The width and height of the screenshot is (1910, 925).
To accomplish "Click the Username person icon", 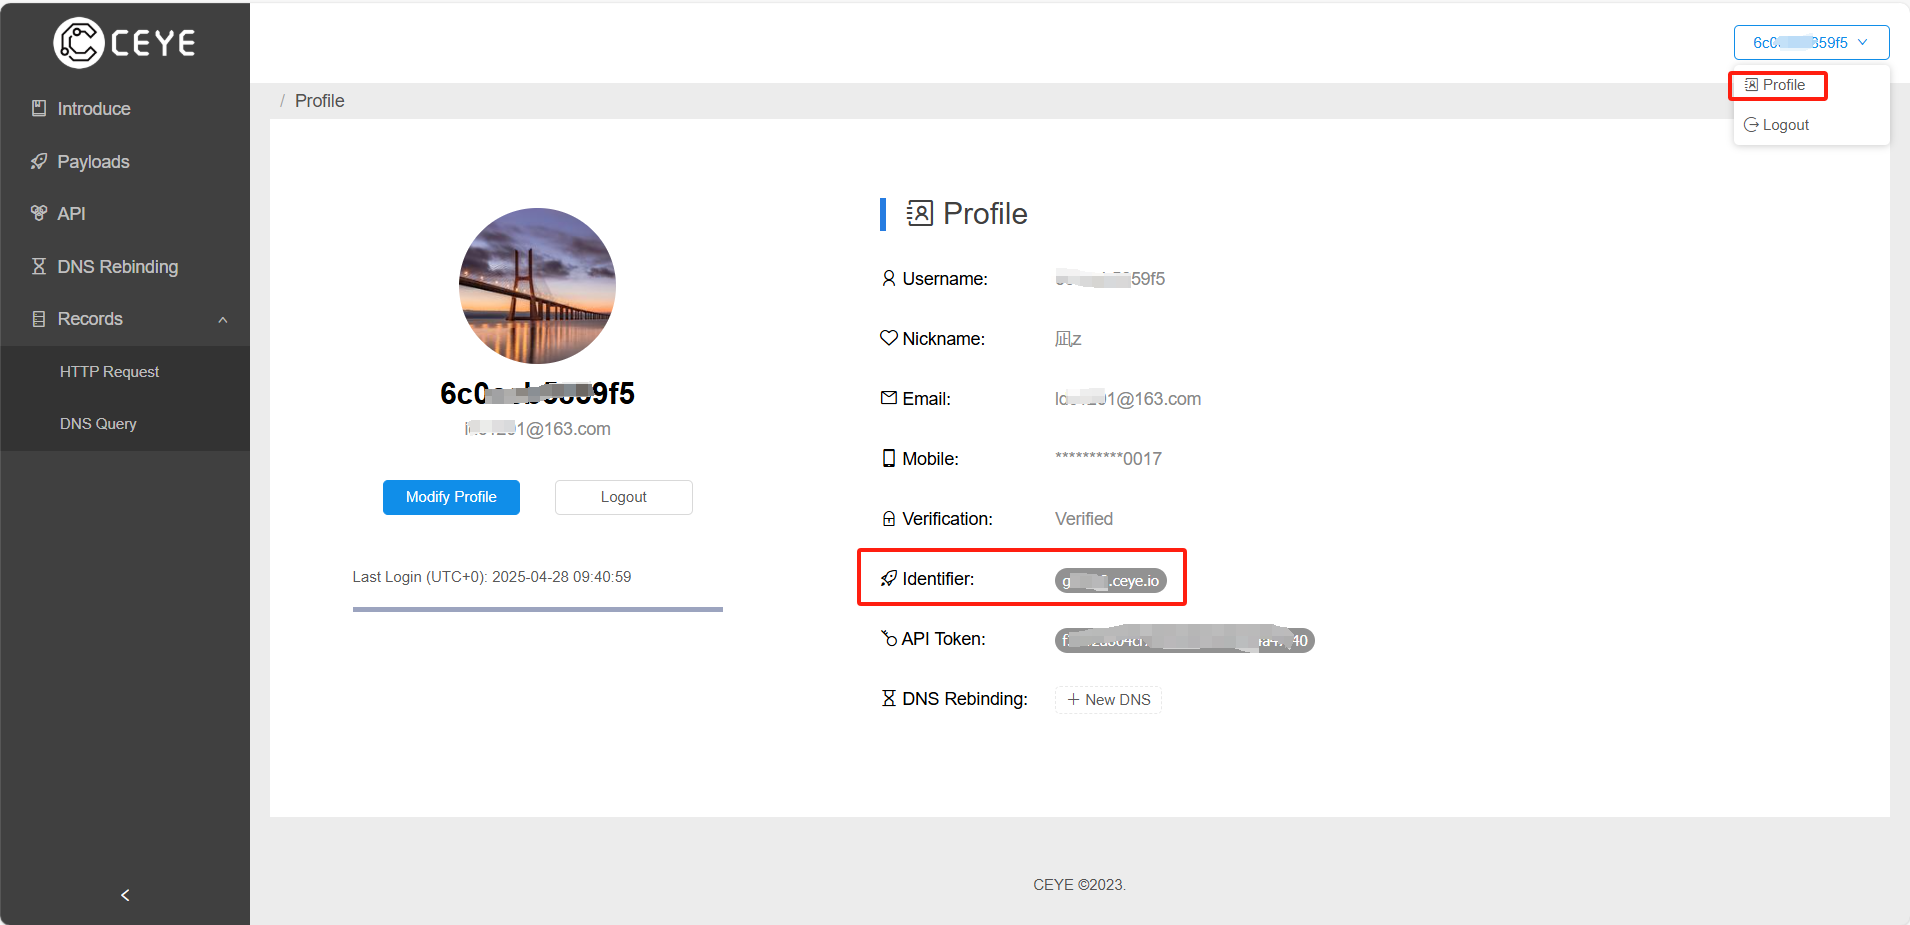I will click(x=888, y=278).
